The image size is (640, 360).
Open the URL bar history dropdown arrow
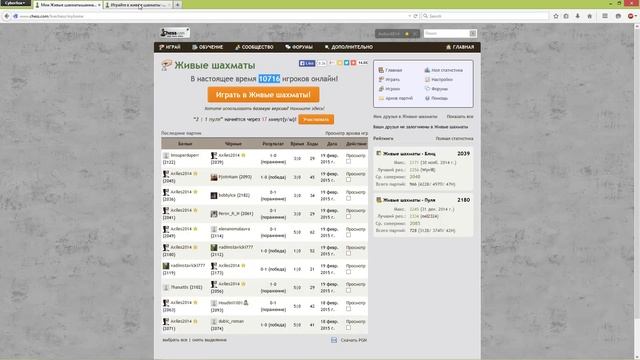(x=409, y=16)
